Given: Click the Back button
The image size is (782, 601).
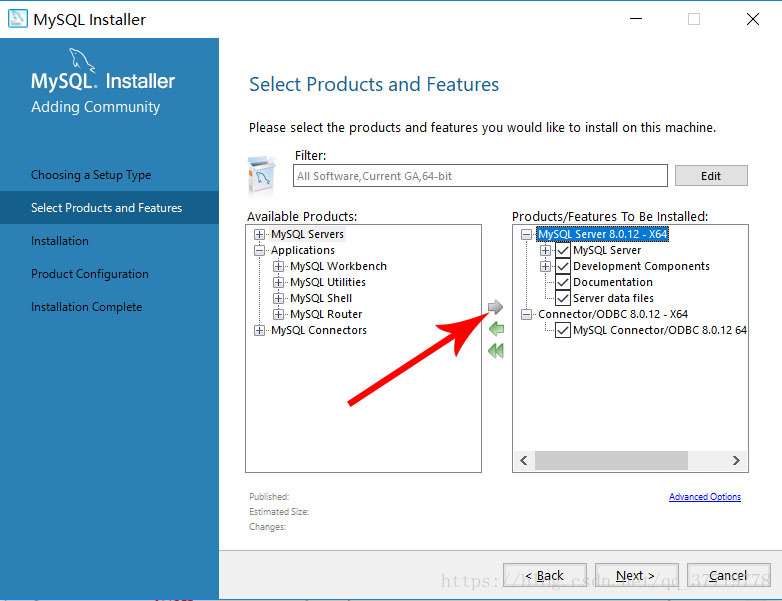Looking at the screenshot, I should (545, 575).
